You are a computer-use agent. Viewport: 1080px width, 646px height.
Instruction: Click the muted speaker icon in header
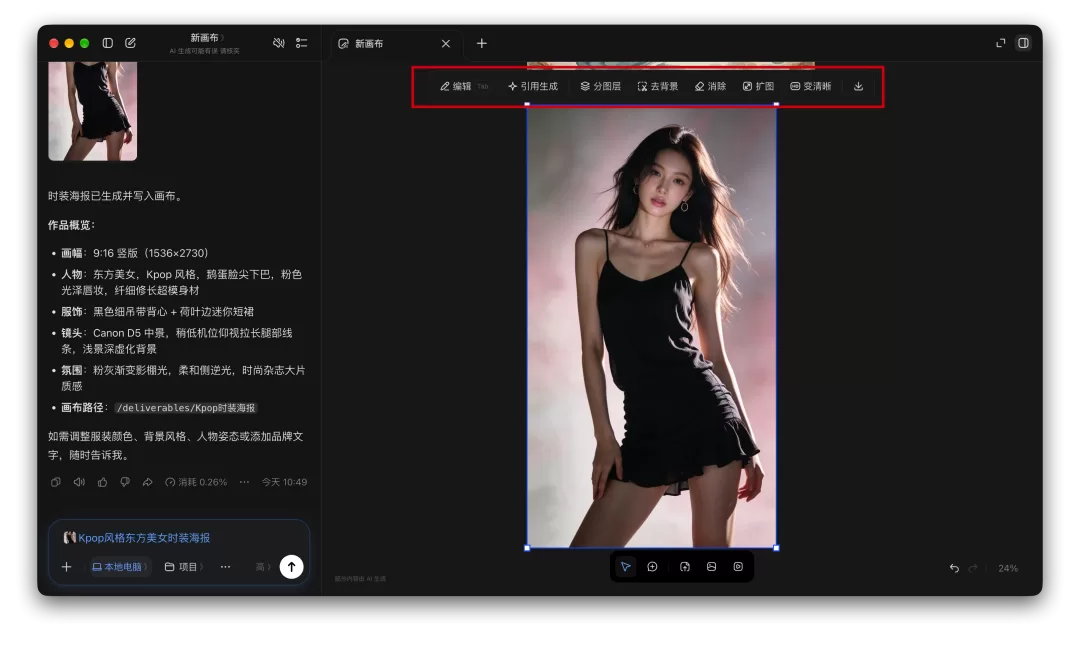tap(278, 43)
